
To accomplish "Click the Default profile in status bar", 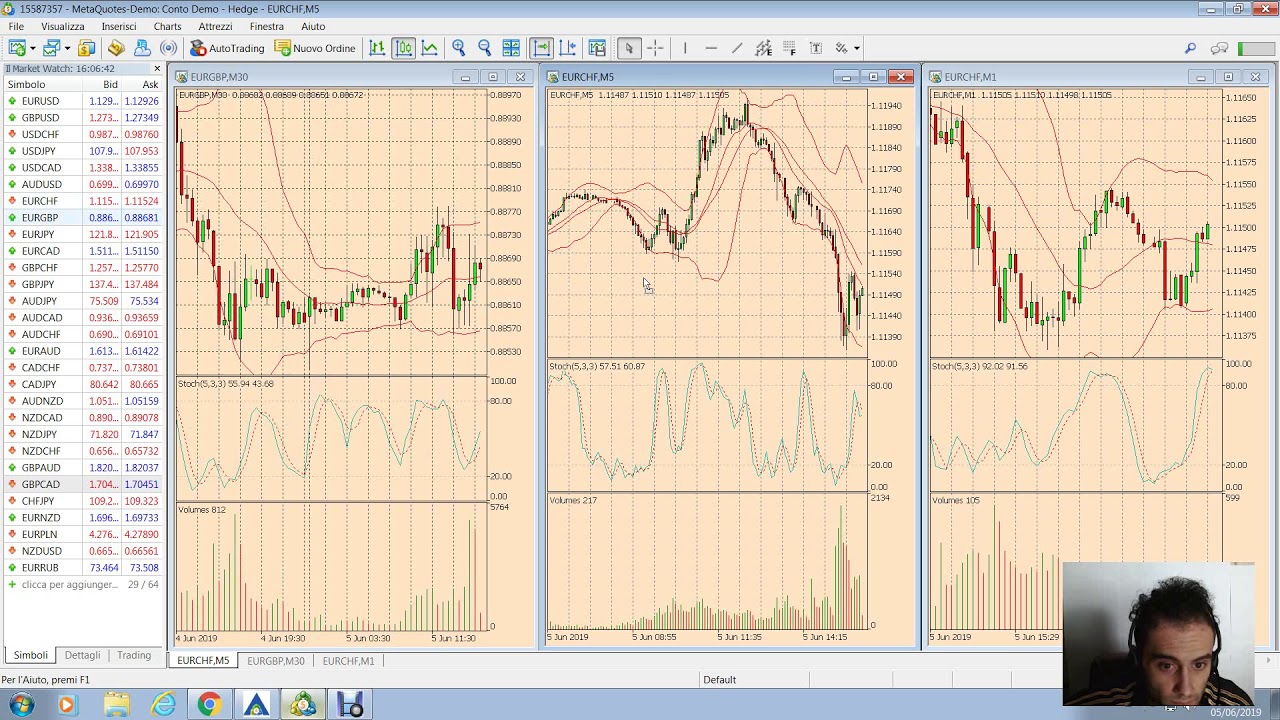I will pyautogui.click(x=719, y=680).
